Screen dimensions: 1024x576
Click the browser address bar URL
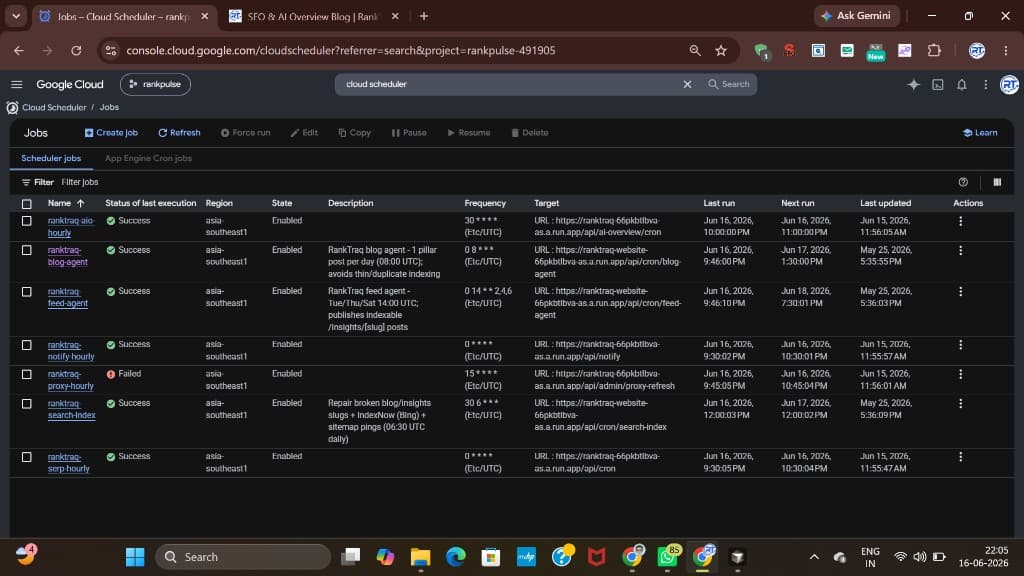[341, 50]
